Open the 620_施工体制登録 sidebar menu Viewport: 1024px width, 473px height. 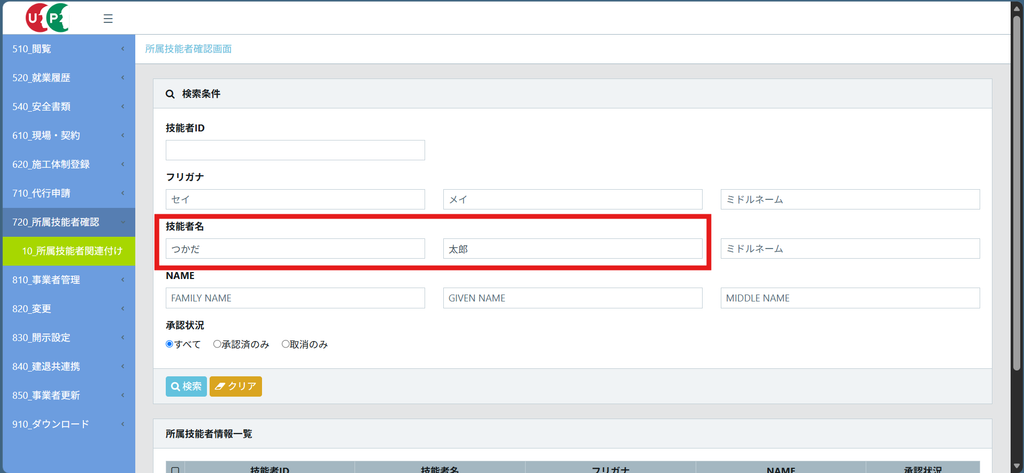69,164
